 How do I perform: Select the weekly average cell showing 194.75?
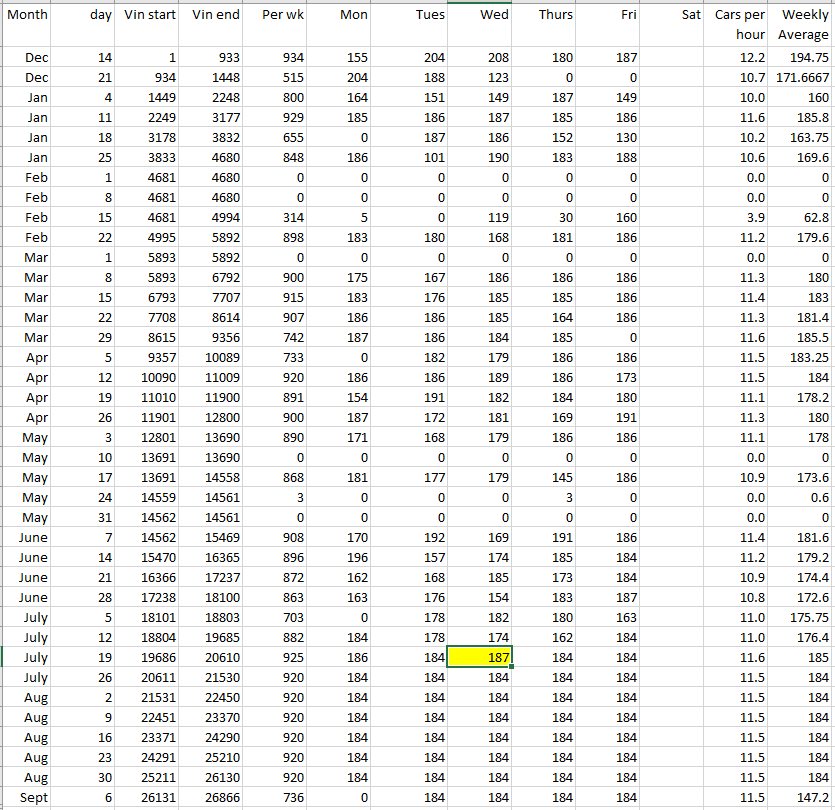(x=803, y=58)
